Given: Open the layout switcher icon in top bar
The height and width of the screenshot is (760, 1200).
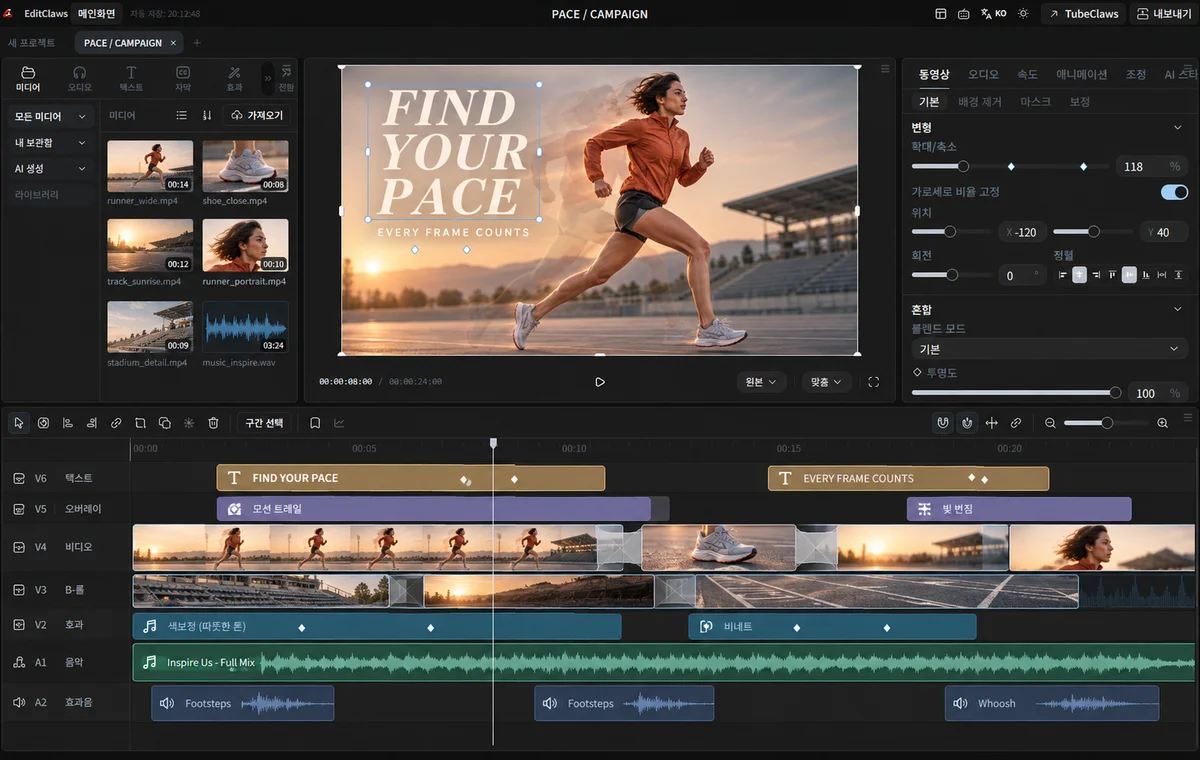Looking at the screenshot, I should [x=940, y=14].
